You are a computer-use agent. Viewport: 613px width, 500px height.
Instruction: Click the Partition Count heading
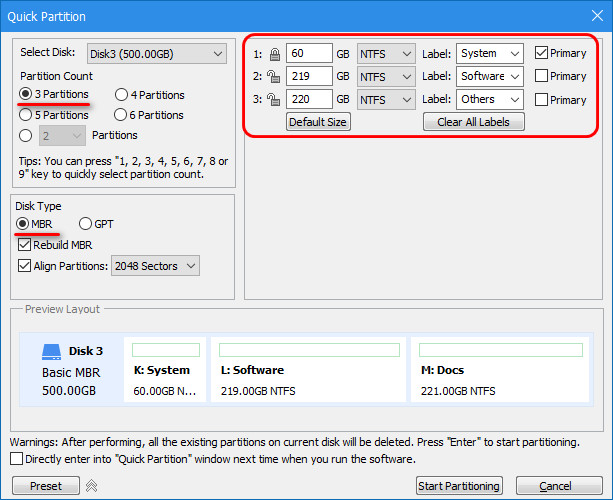tap(57, 76)
